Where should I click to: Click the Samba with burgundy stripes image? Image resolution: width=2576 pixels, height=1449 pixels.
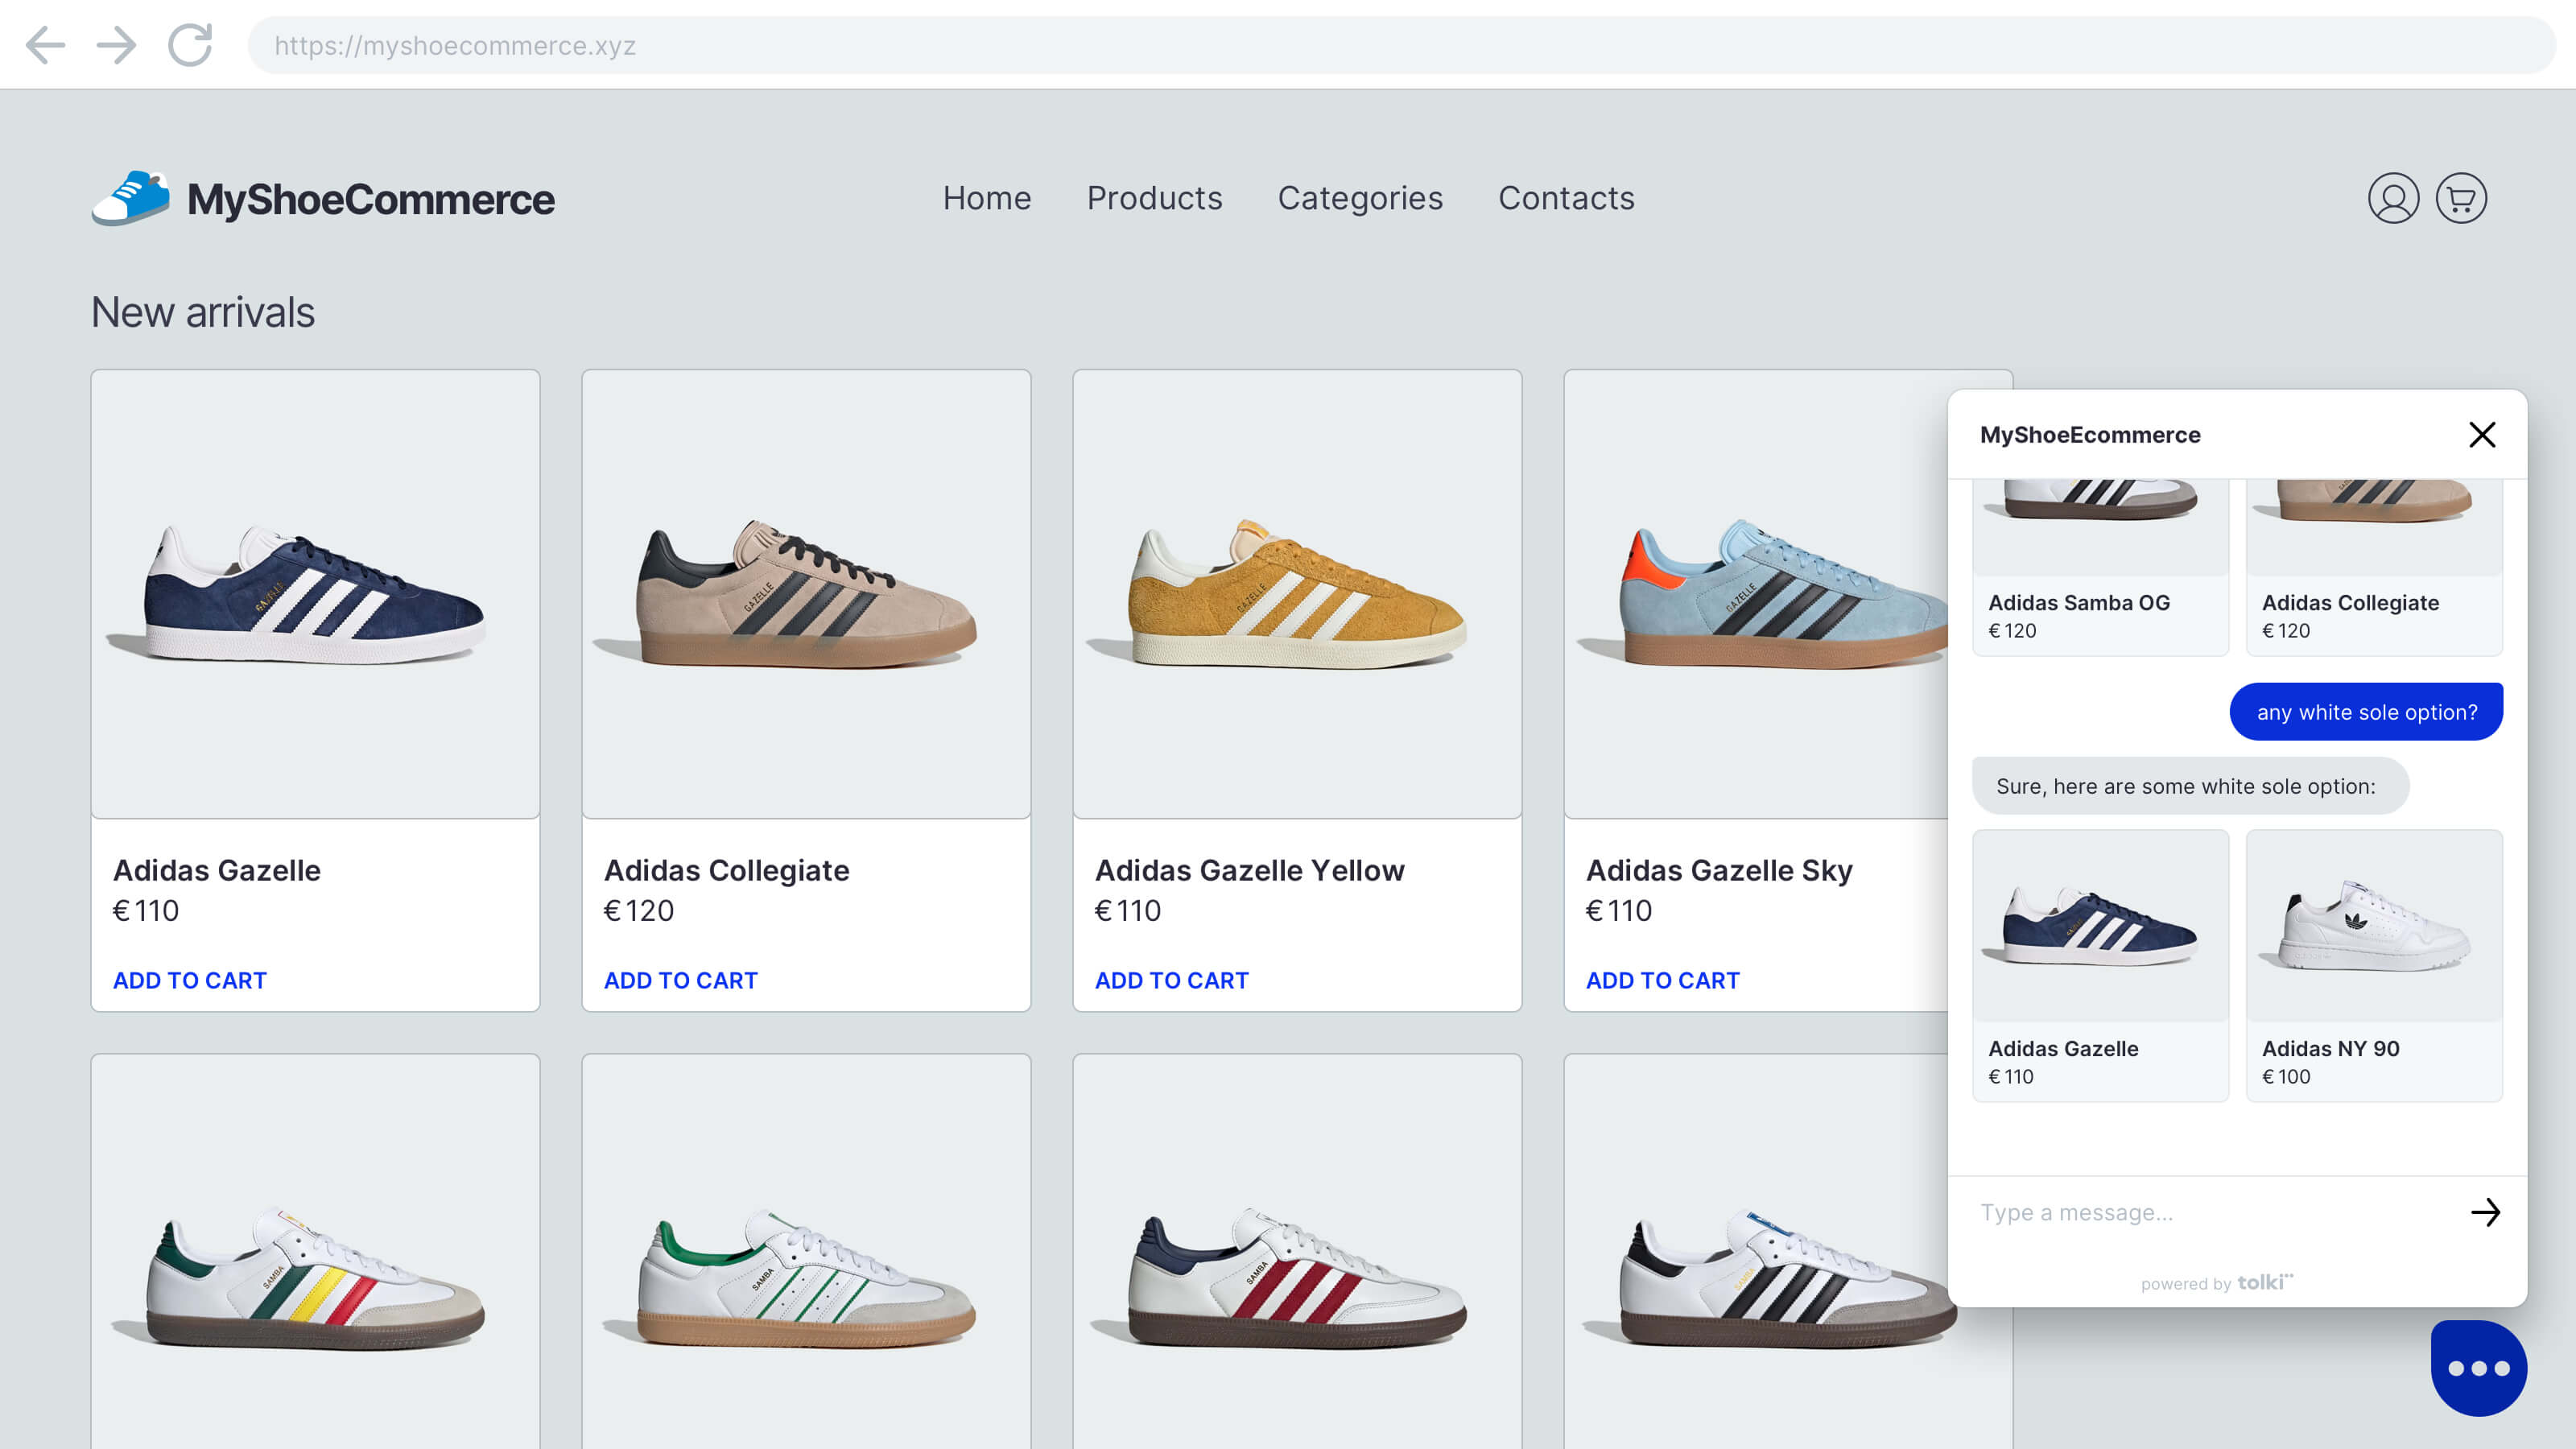[x=1297, y=1252]
